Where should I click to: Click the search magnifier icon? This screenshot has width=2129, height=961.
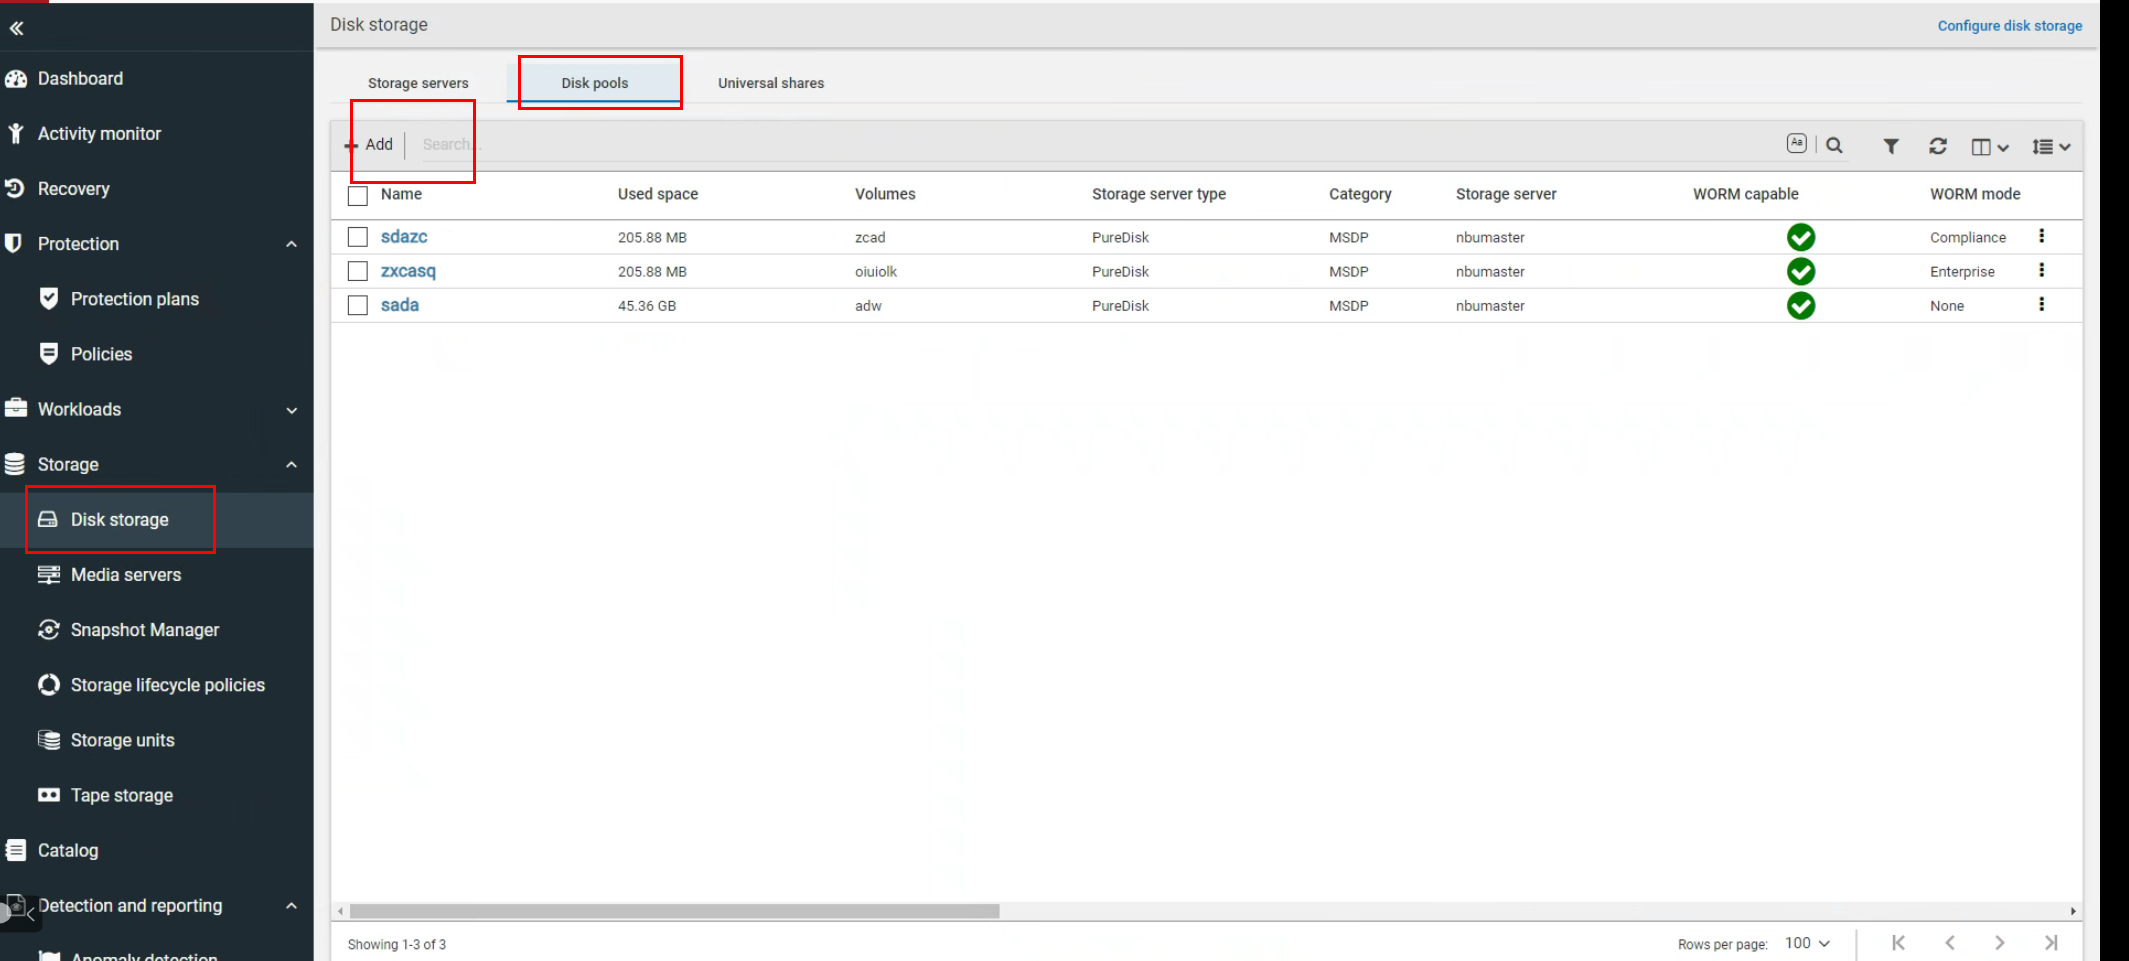click(x=1834, y=146)
